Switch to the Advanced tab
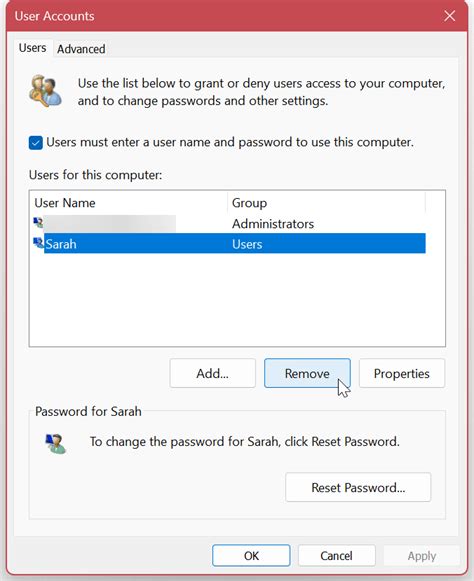 (x=81, y=49)
